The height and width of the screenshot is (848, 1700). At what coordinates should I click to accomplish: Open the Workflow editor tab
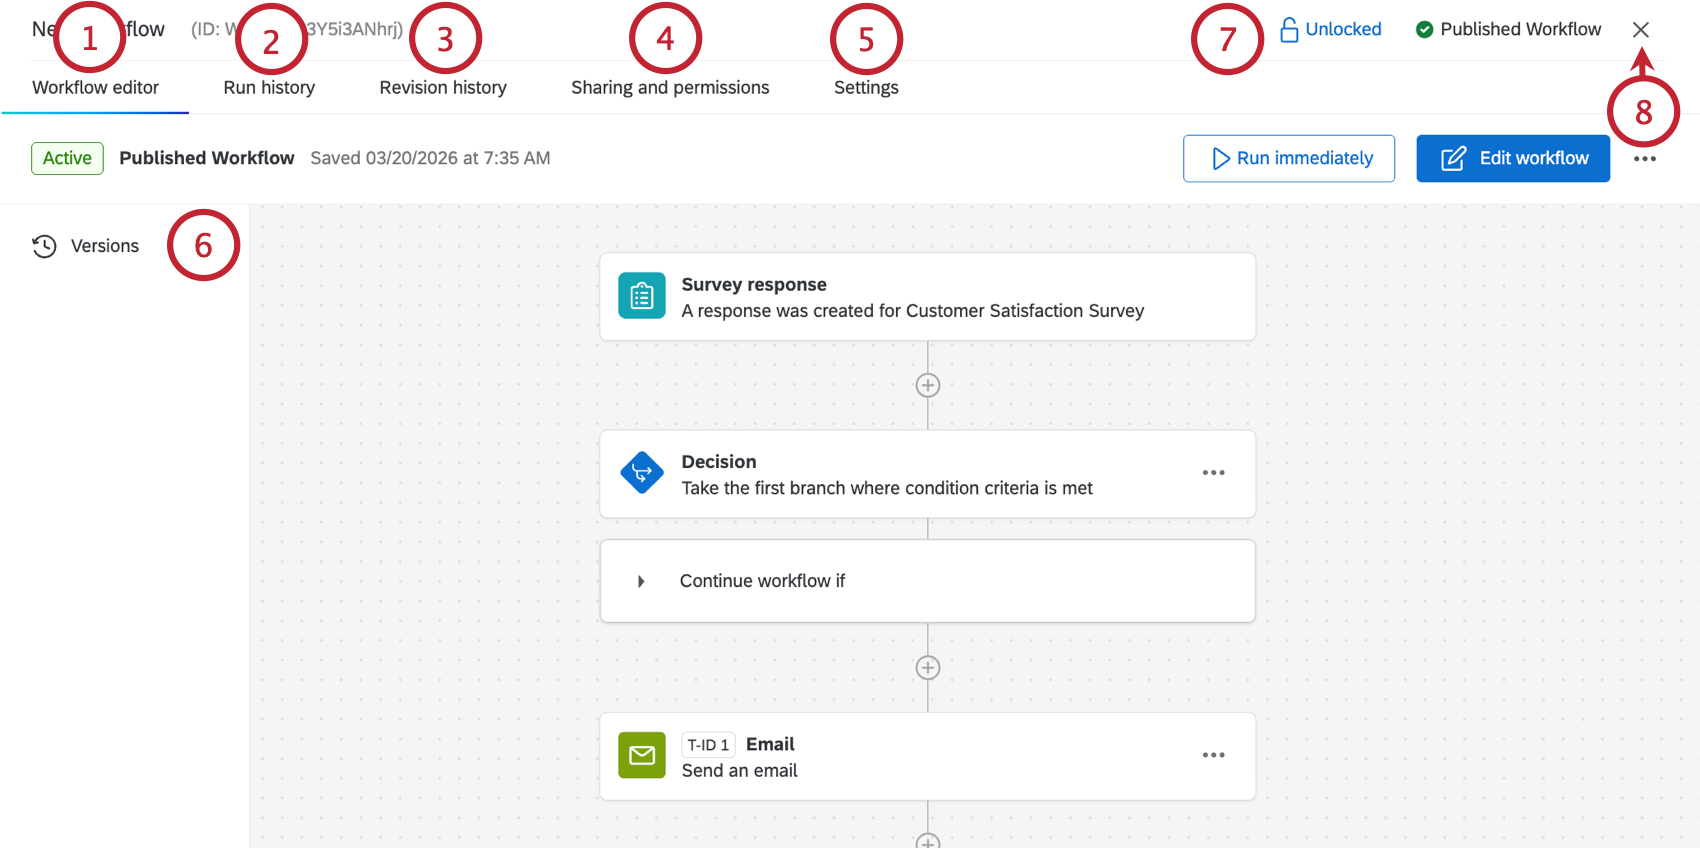pos(95,88)
